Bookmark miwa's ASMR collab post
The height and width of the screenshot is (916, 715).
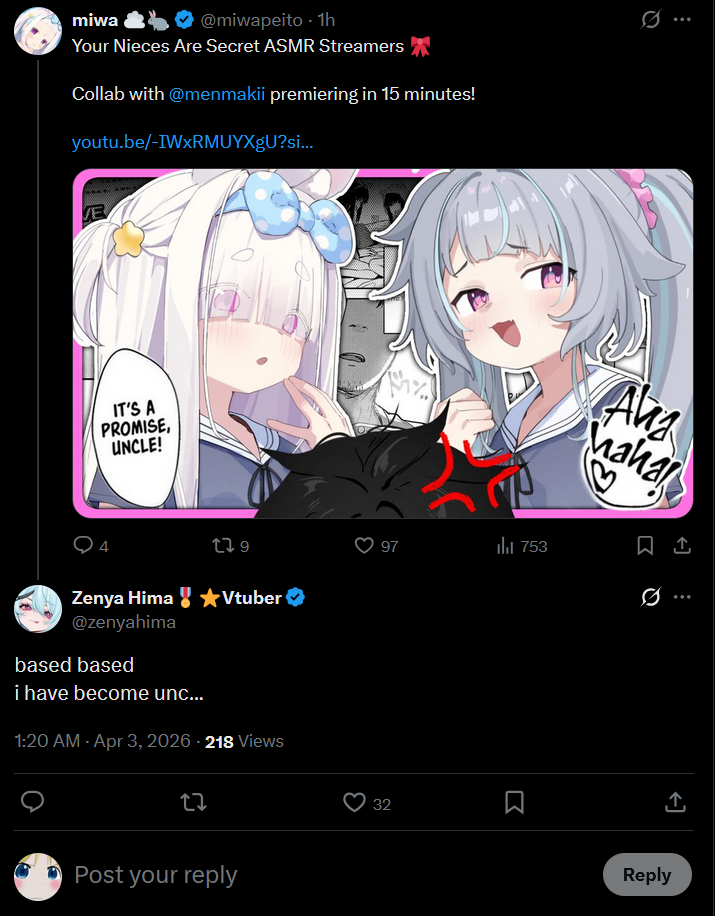click(x=645, y=546)
